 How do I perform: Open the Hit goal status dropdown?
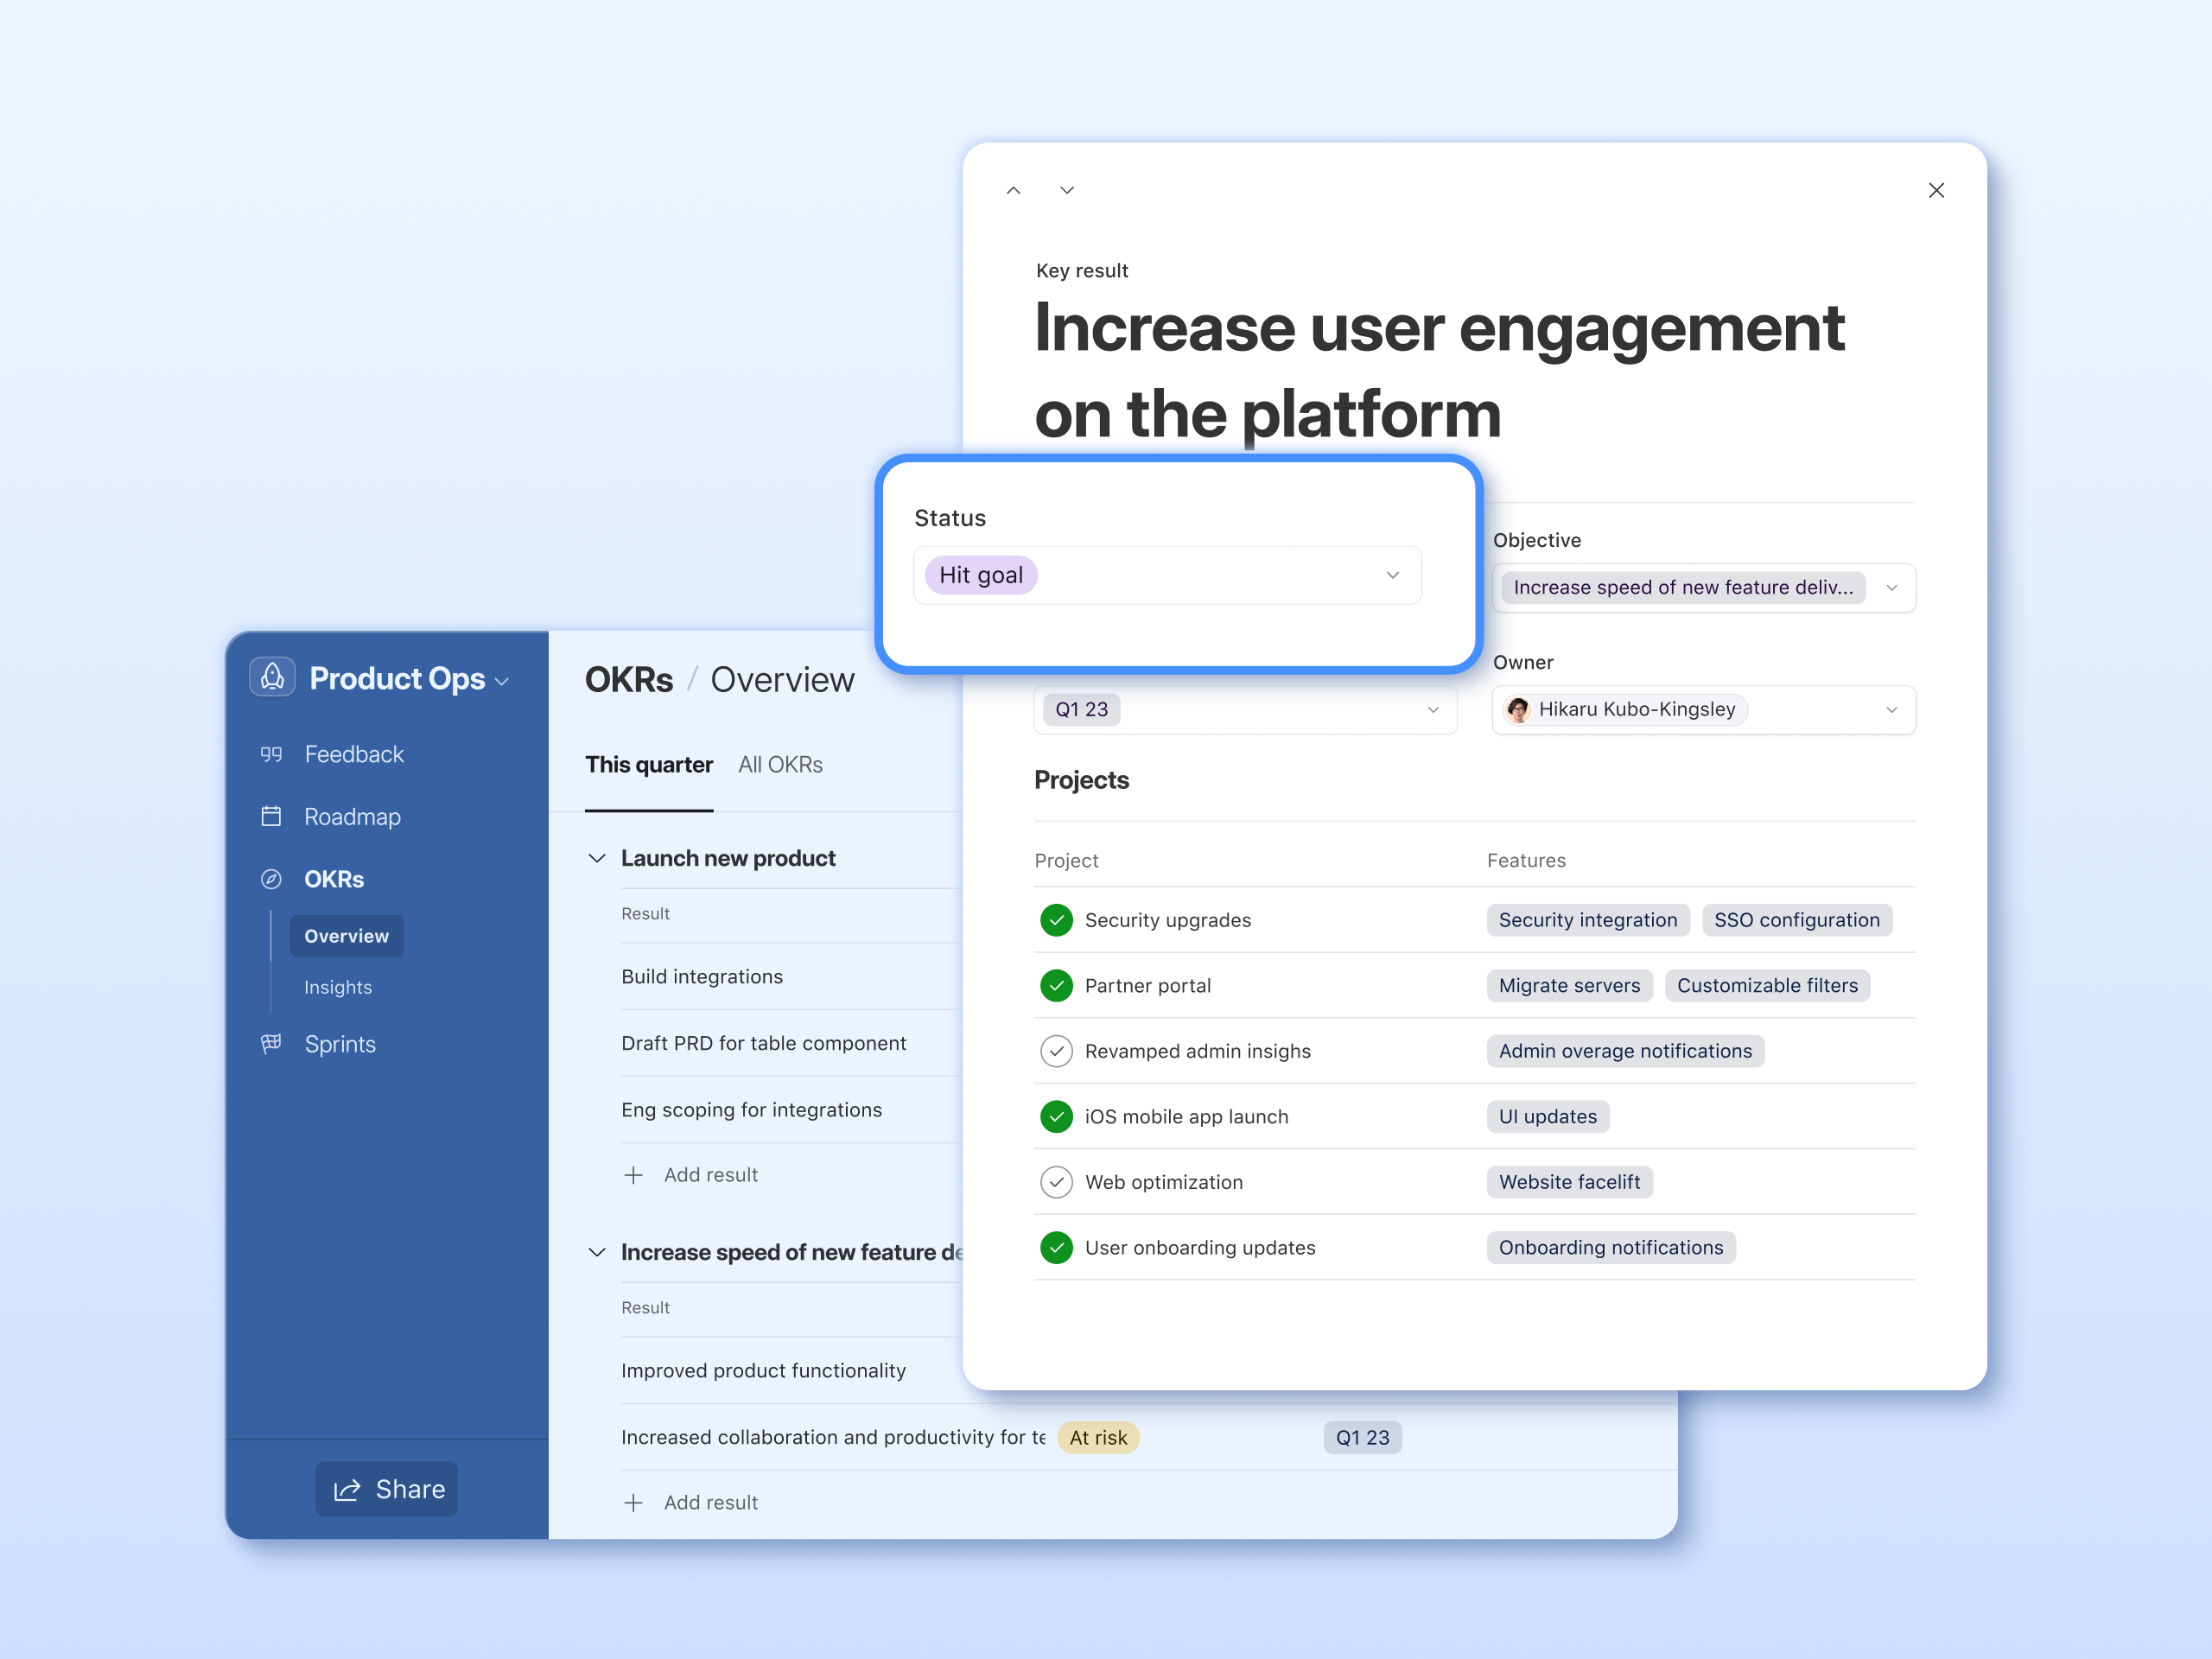click(x=1392, y=575)
